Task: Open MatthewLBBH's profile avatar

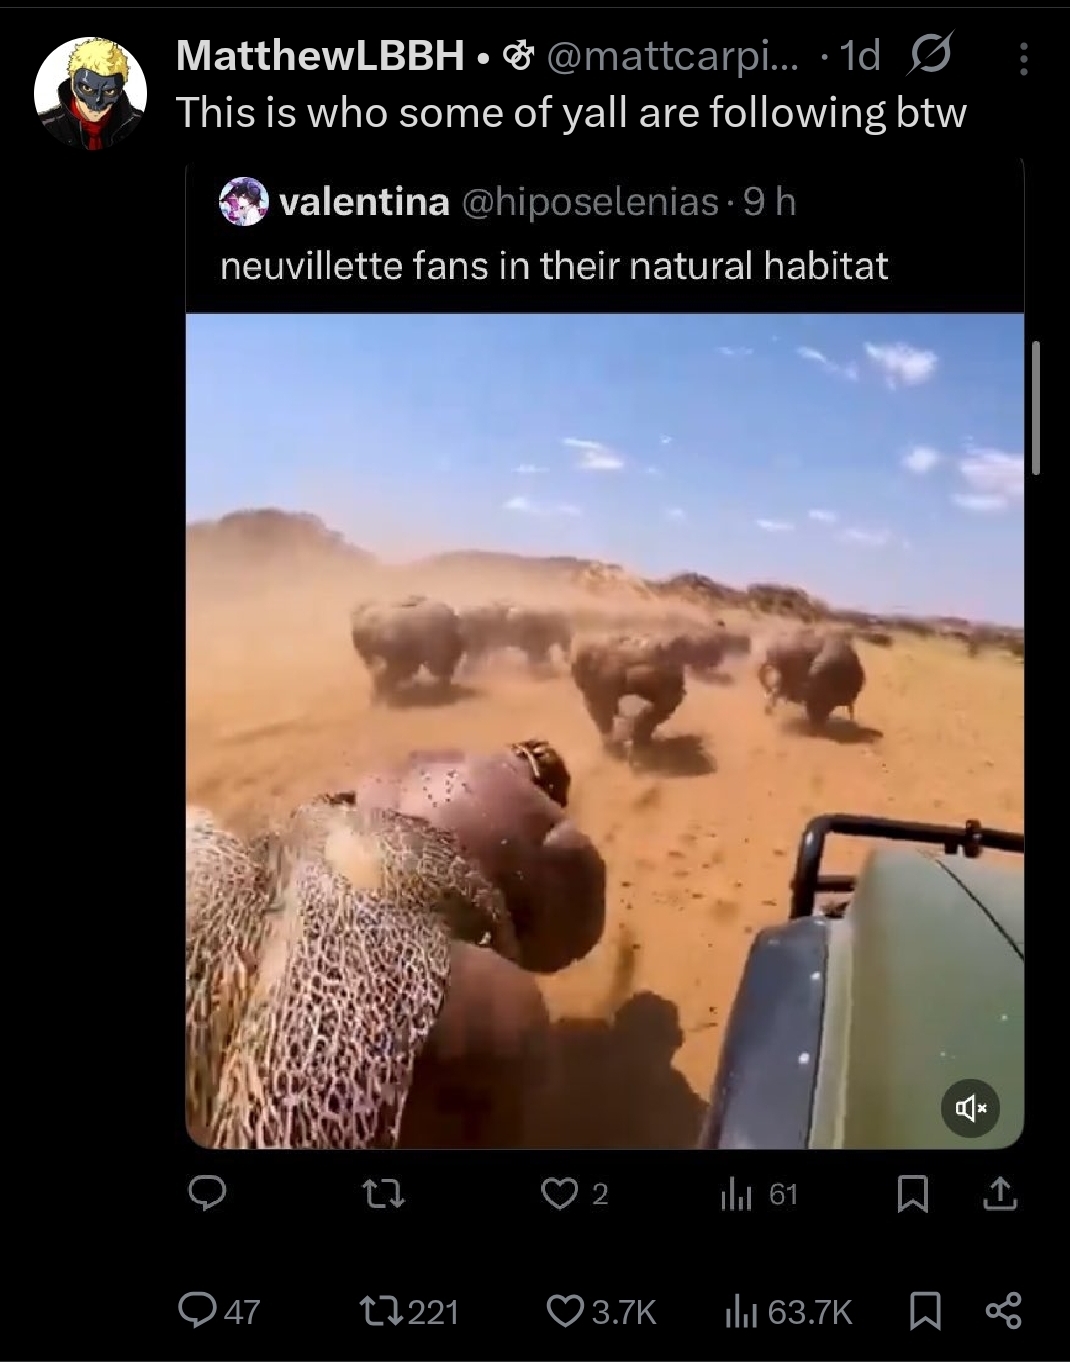Action: point(90,94)
